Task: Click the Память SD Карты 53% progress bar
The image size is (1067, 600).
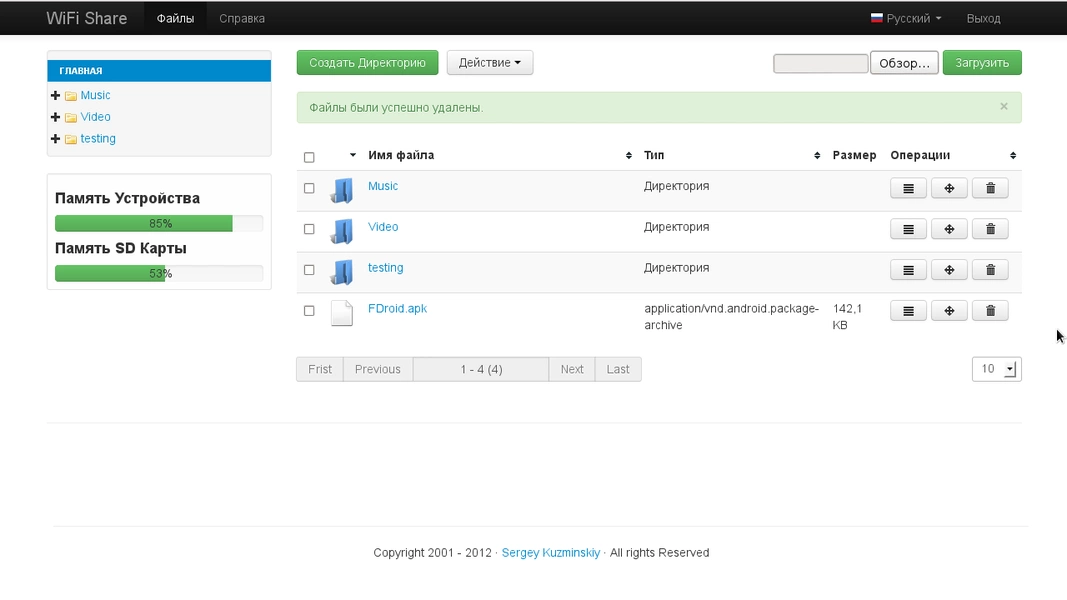Action: click(x=159, y=273)
